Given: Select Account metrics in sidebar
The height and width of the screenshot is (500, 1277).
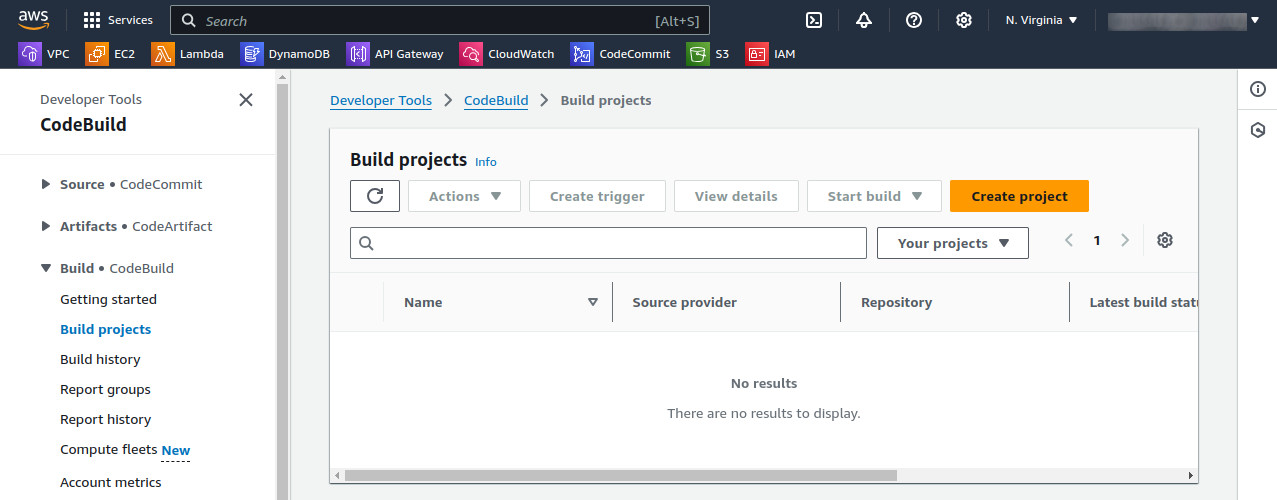Looking at the screenshot, I should (110, 482).
